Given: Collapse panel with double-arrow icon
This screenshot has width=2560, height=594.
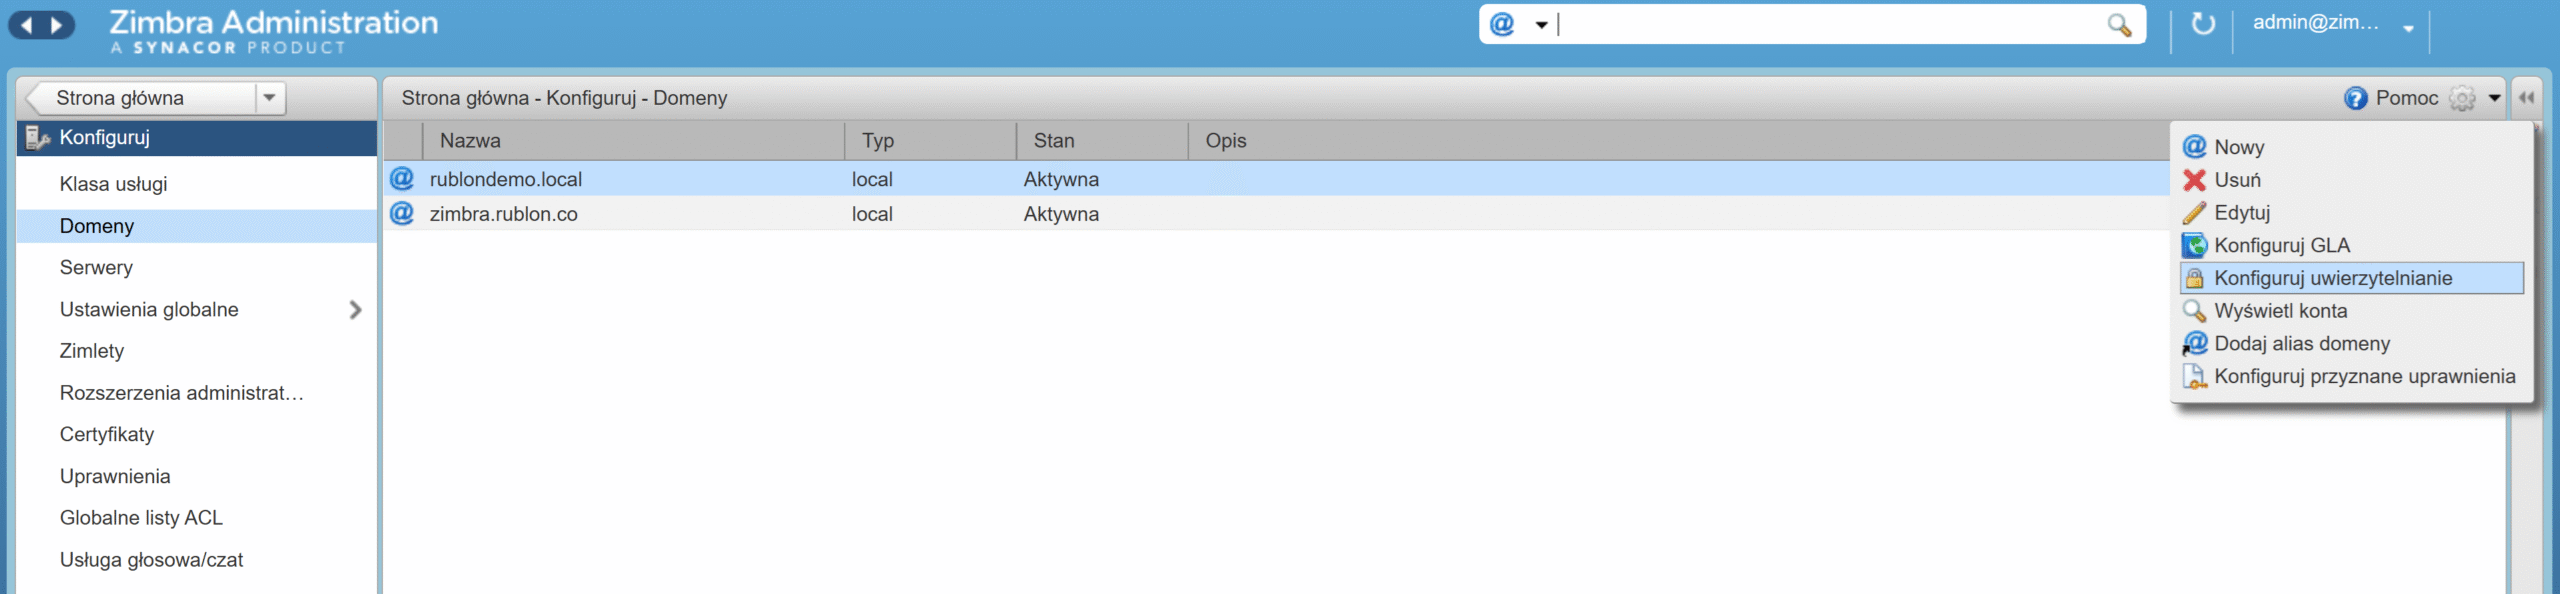Looking at the screenshot, I should coord(2526,98).
